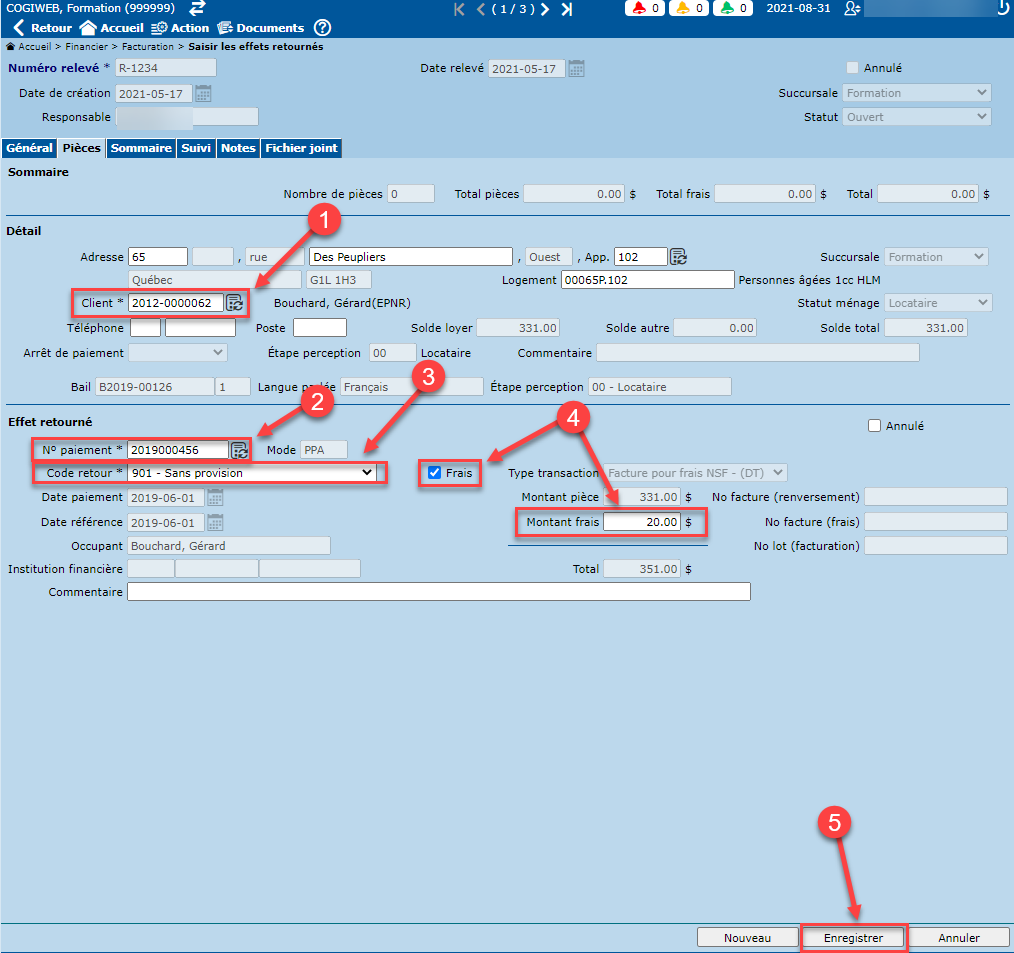Switch to the Sommaire tab
This screenshot has width=1014, height=953.
point(141,148)
